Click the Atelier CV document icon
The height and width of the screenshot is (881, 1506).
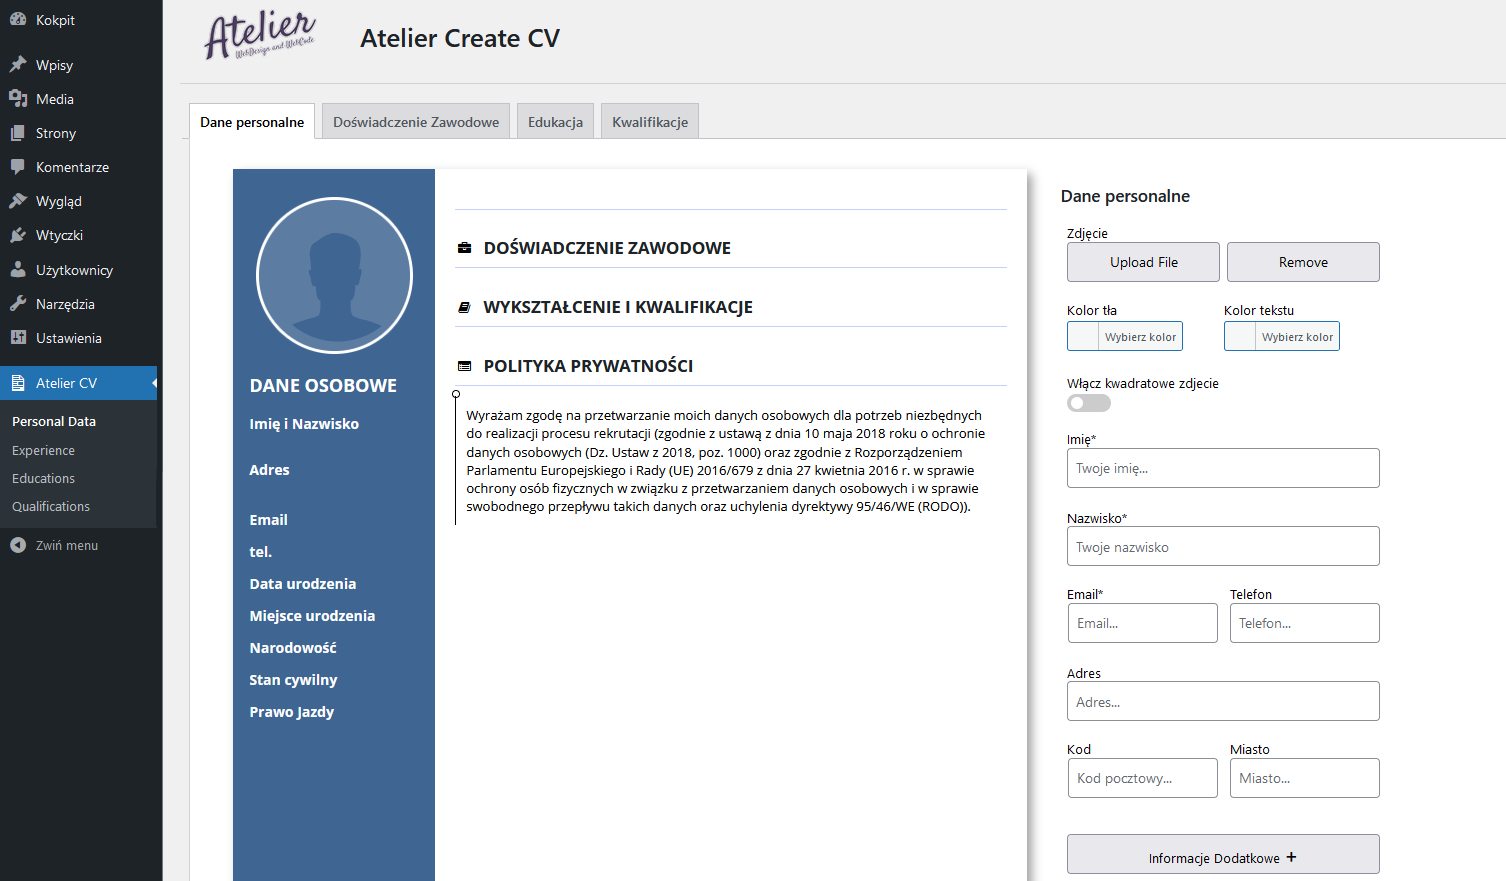coord(18,383)
